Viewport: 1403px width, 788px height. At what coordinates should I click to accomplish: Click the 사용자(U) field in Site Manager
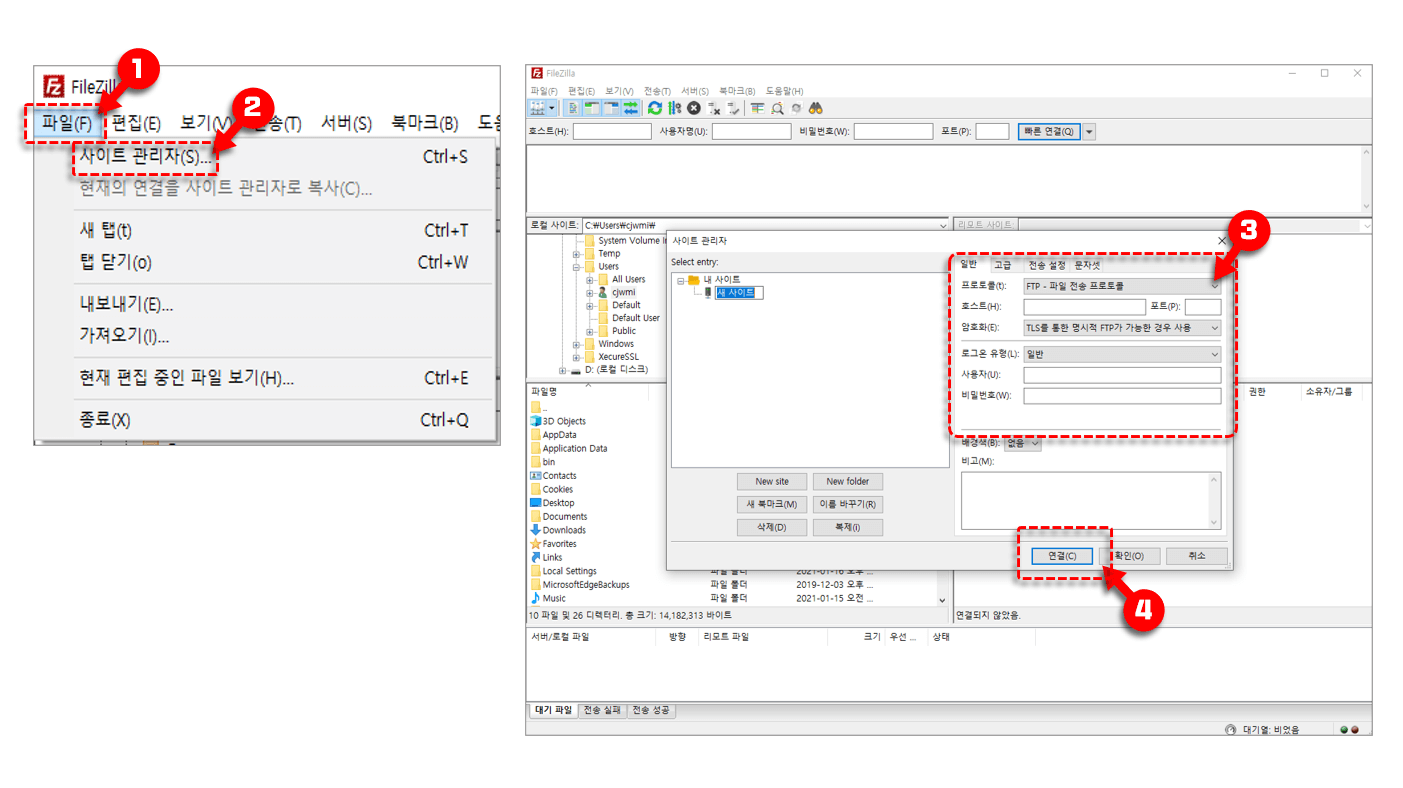click(x=1122, y=375)
